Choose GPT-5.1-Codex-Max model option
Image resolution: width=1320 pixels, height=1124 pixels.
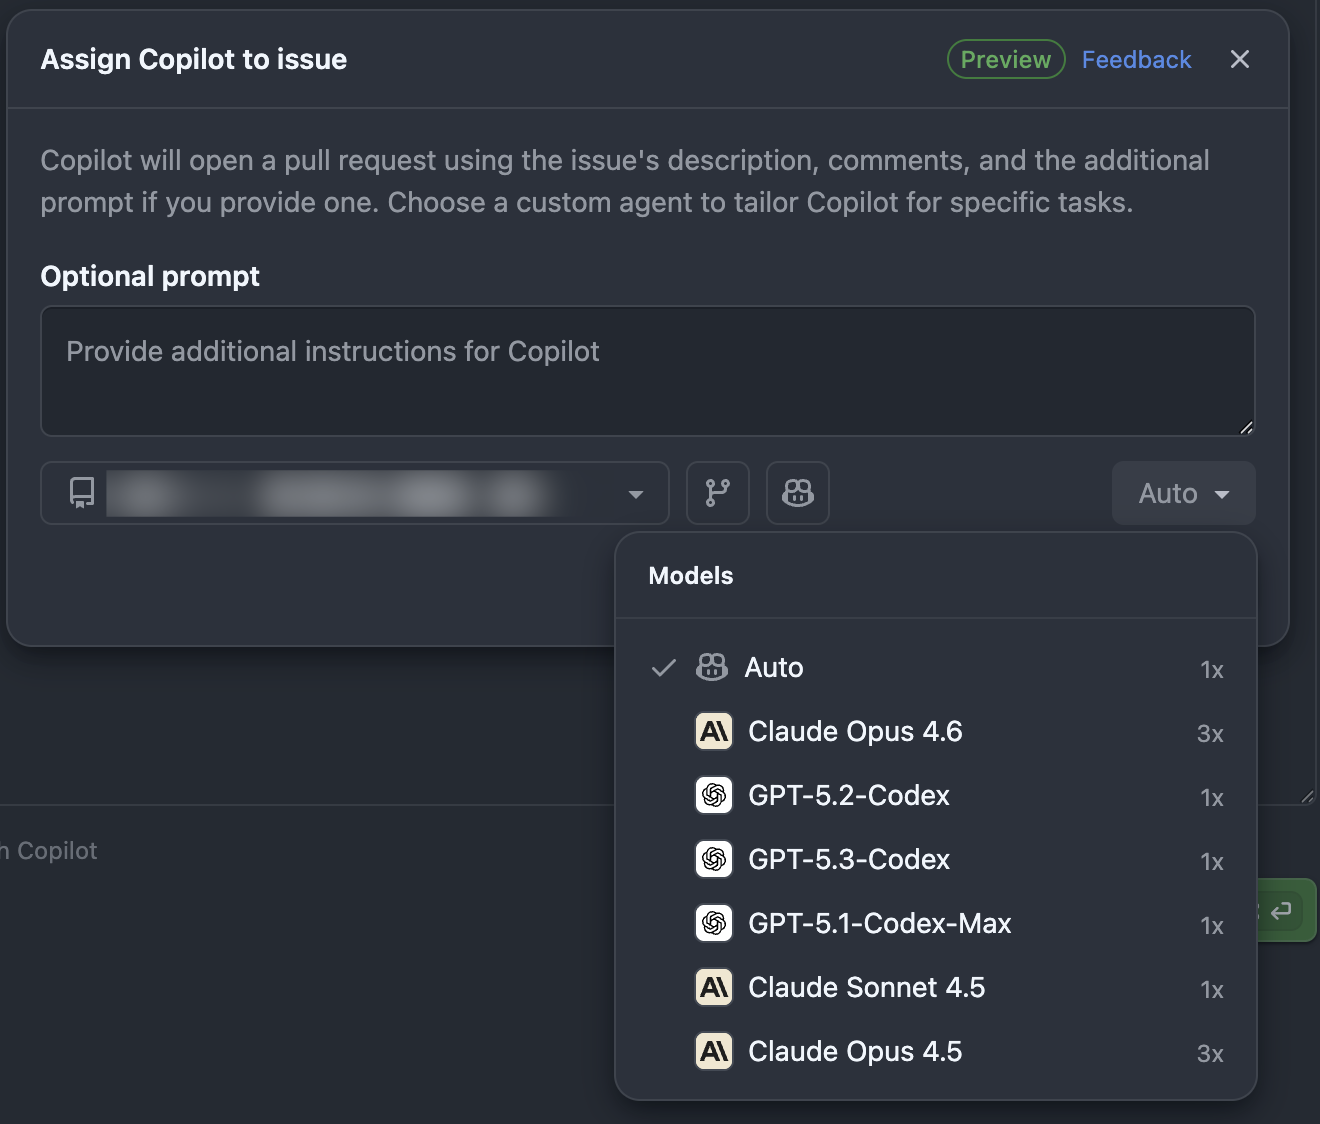click(879, 923)
